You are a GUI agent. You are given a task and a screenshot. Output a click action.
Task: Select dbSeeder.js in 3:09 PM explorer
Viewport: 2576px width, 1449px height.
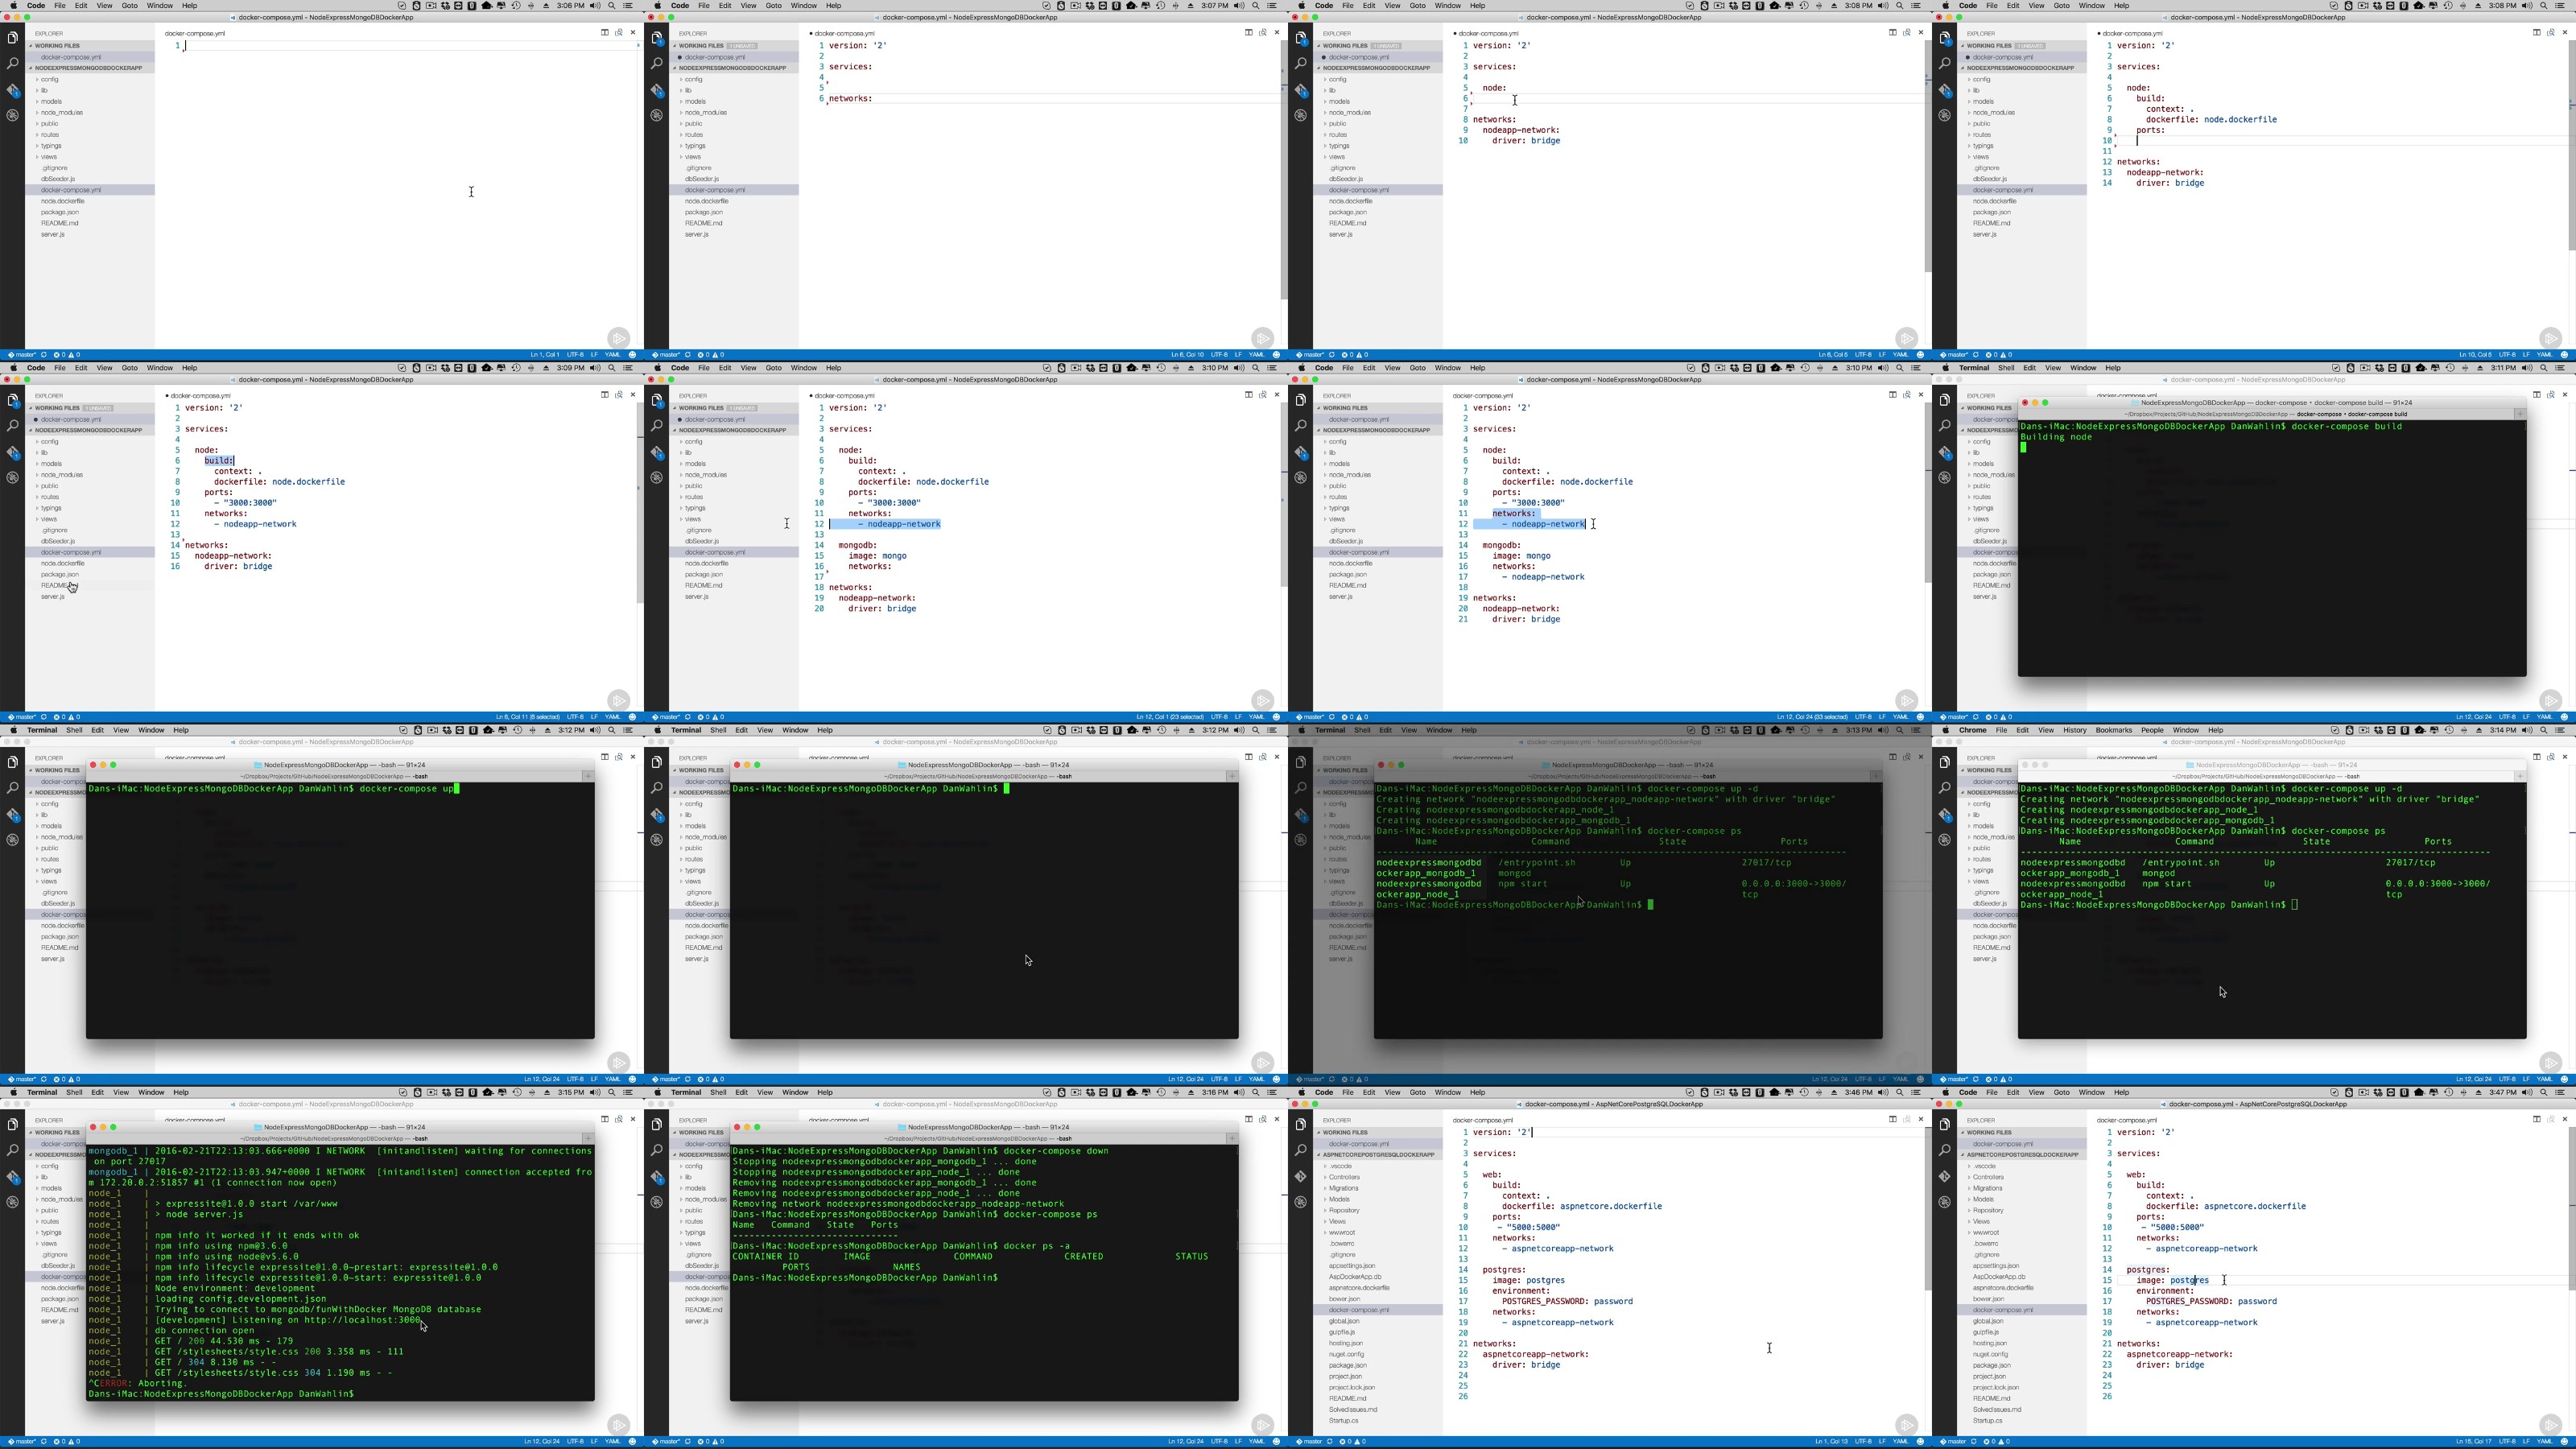(x=58, y=541)
